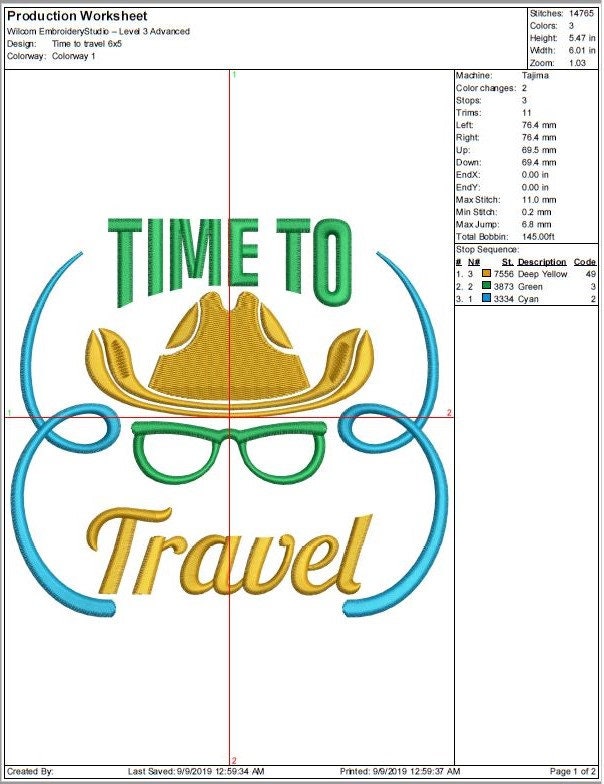The image size is (604, 784).
Task: Click the yellow cowboy hat in design preview
Action: coord(230,354)
